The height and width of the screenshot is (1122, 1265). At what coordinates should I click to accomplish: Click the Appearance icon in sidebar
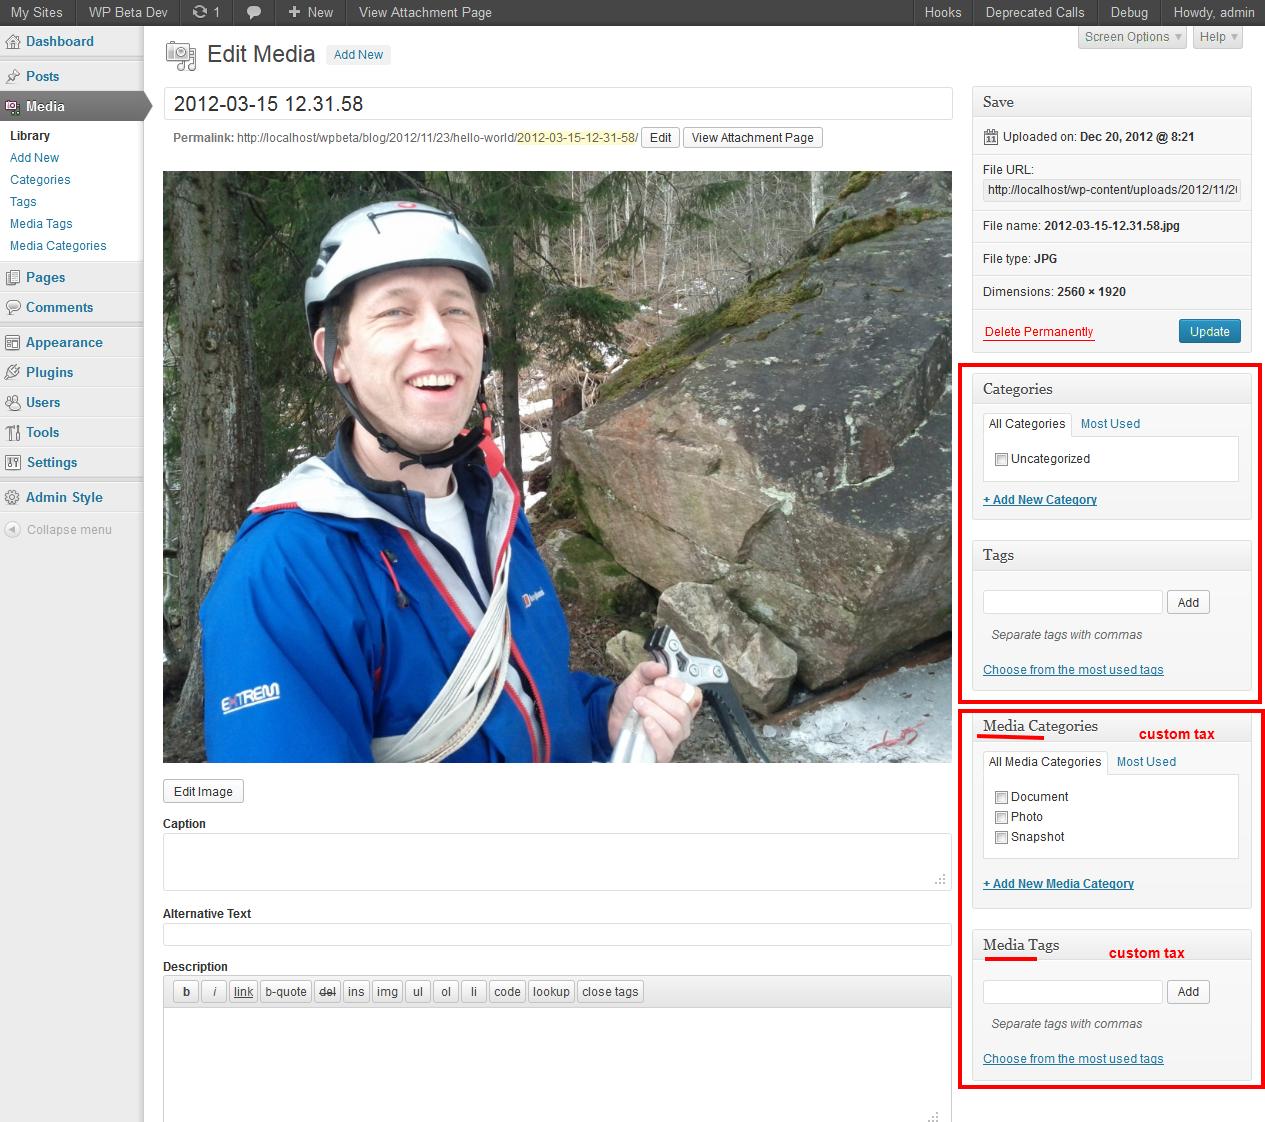pyautogui.click(x=12, y=342)
